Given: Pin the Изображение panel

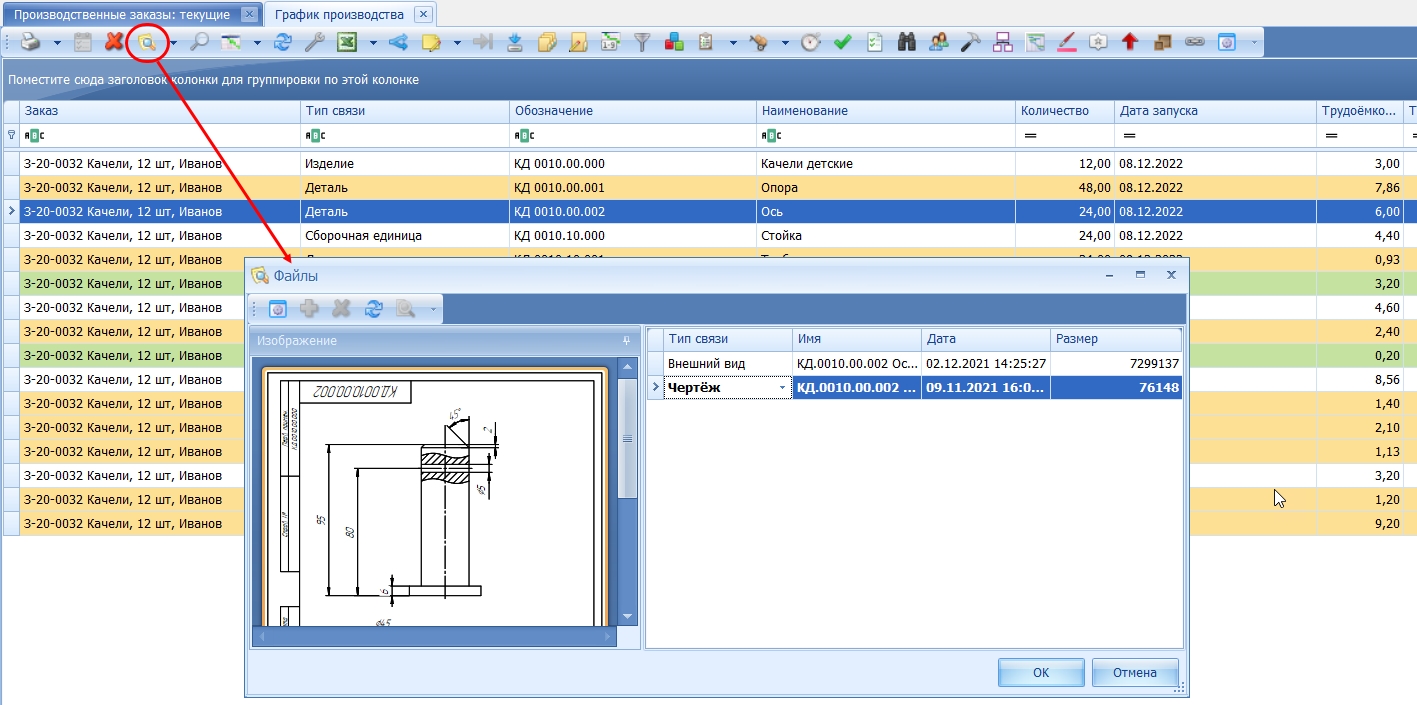Looking at the screenshot, I should (x=627, y=340).
